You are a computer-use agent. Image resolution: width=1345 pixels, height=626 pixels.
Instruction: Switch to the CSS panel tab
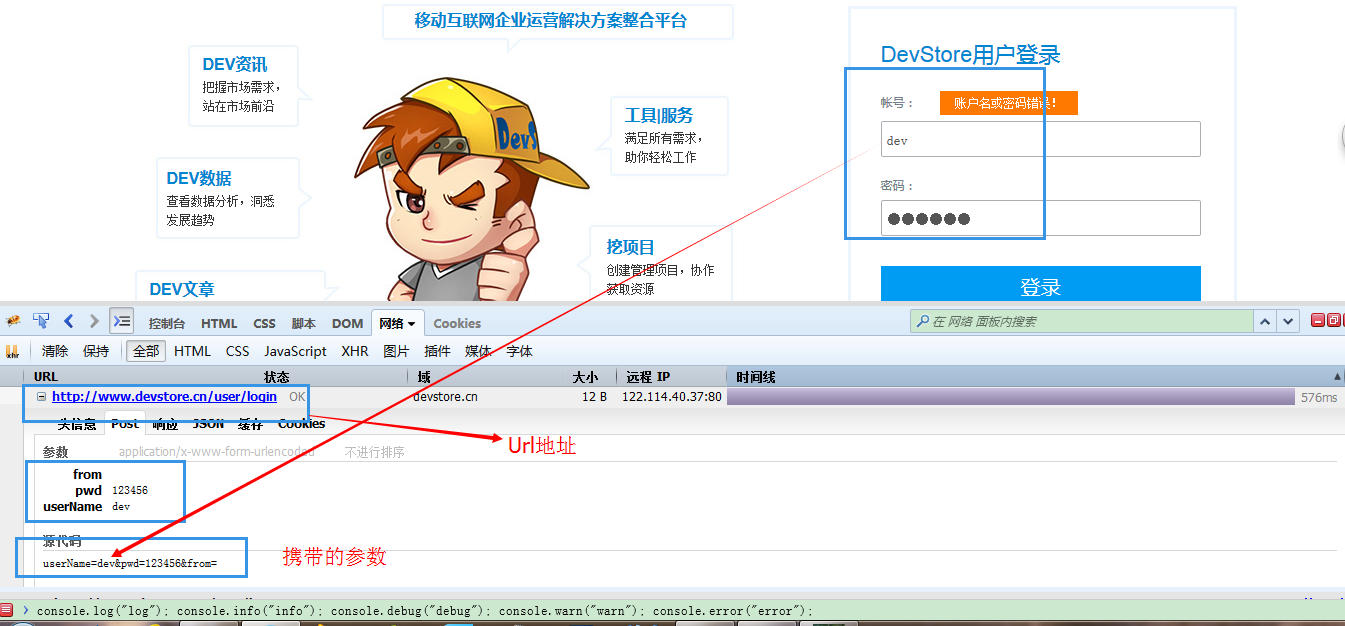264,323
